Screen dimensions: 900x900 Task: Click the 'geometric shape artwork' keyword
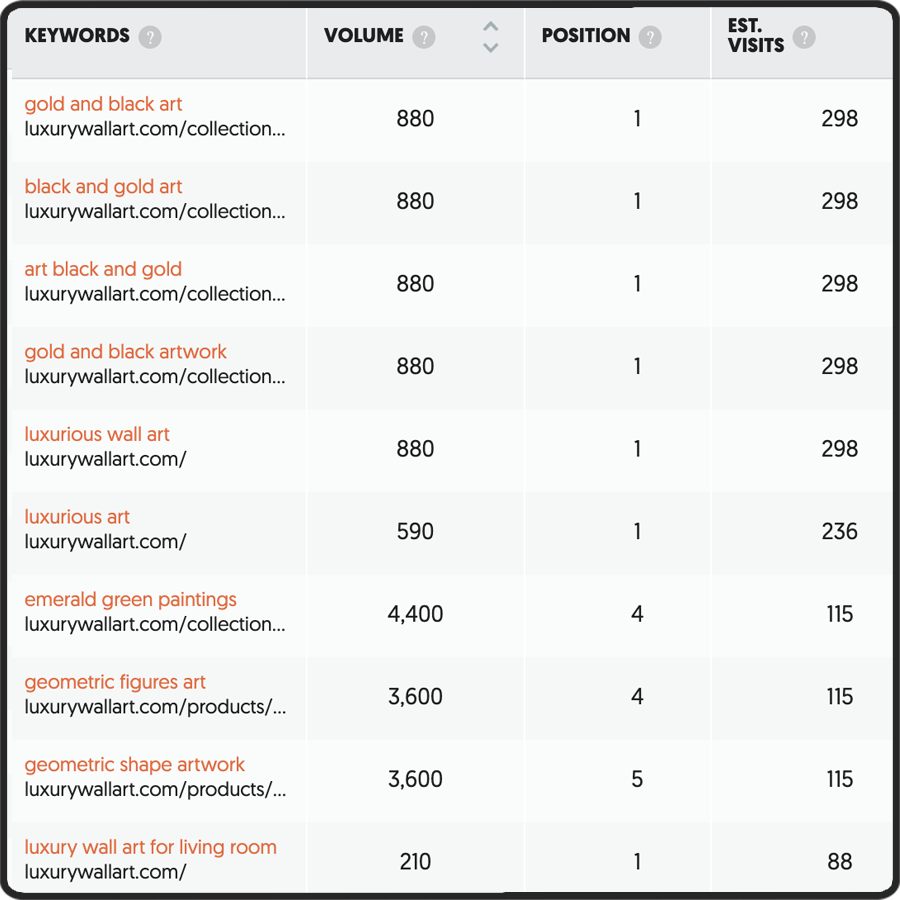pyautogui.click(x=134, y=765)
